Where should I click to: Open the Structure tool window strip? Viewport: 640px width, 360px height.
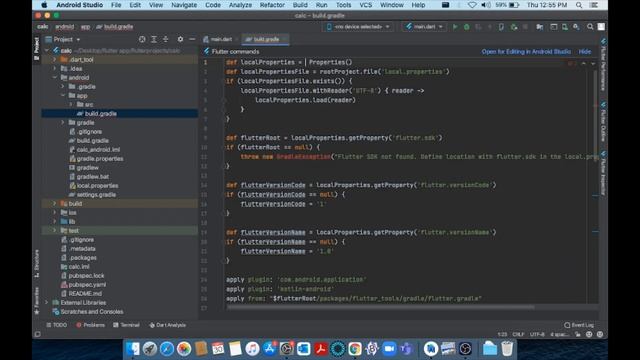(x=37, y=264)
